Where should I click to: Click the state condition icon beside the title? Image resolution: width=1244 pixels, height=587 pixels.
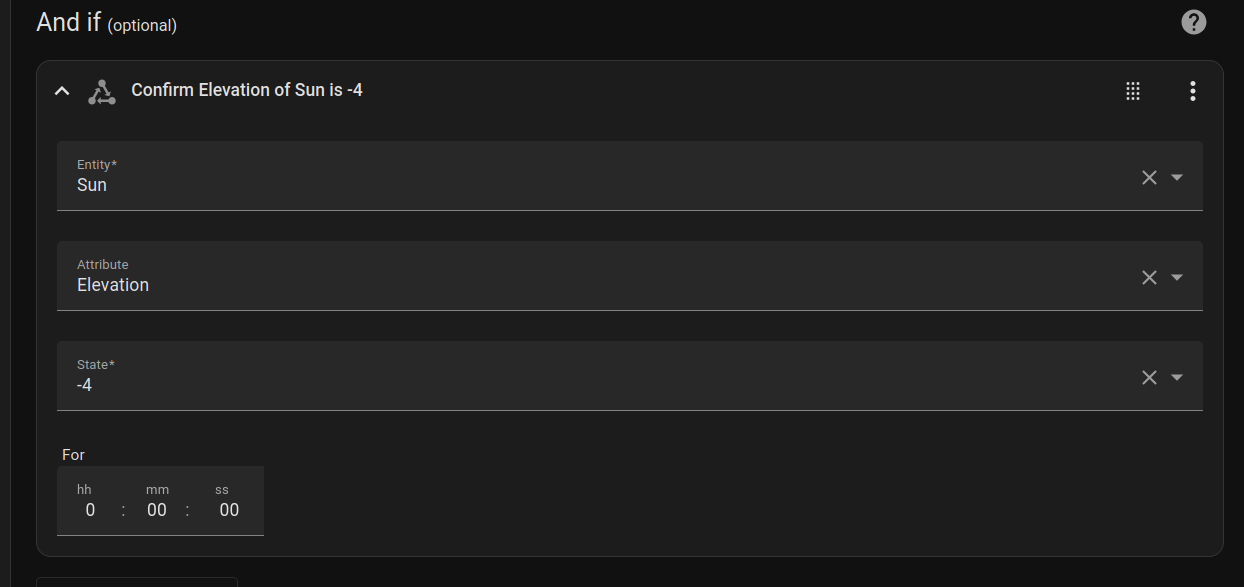[101, 92]
